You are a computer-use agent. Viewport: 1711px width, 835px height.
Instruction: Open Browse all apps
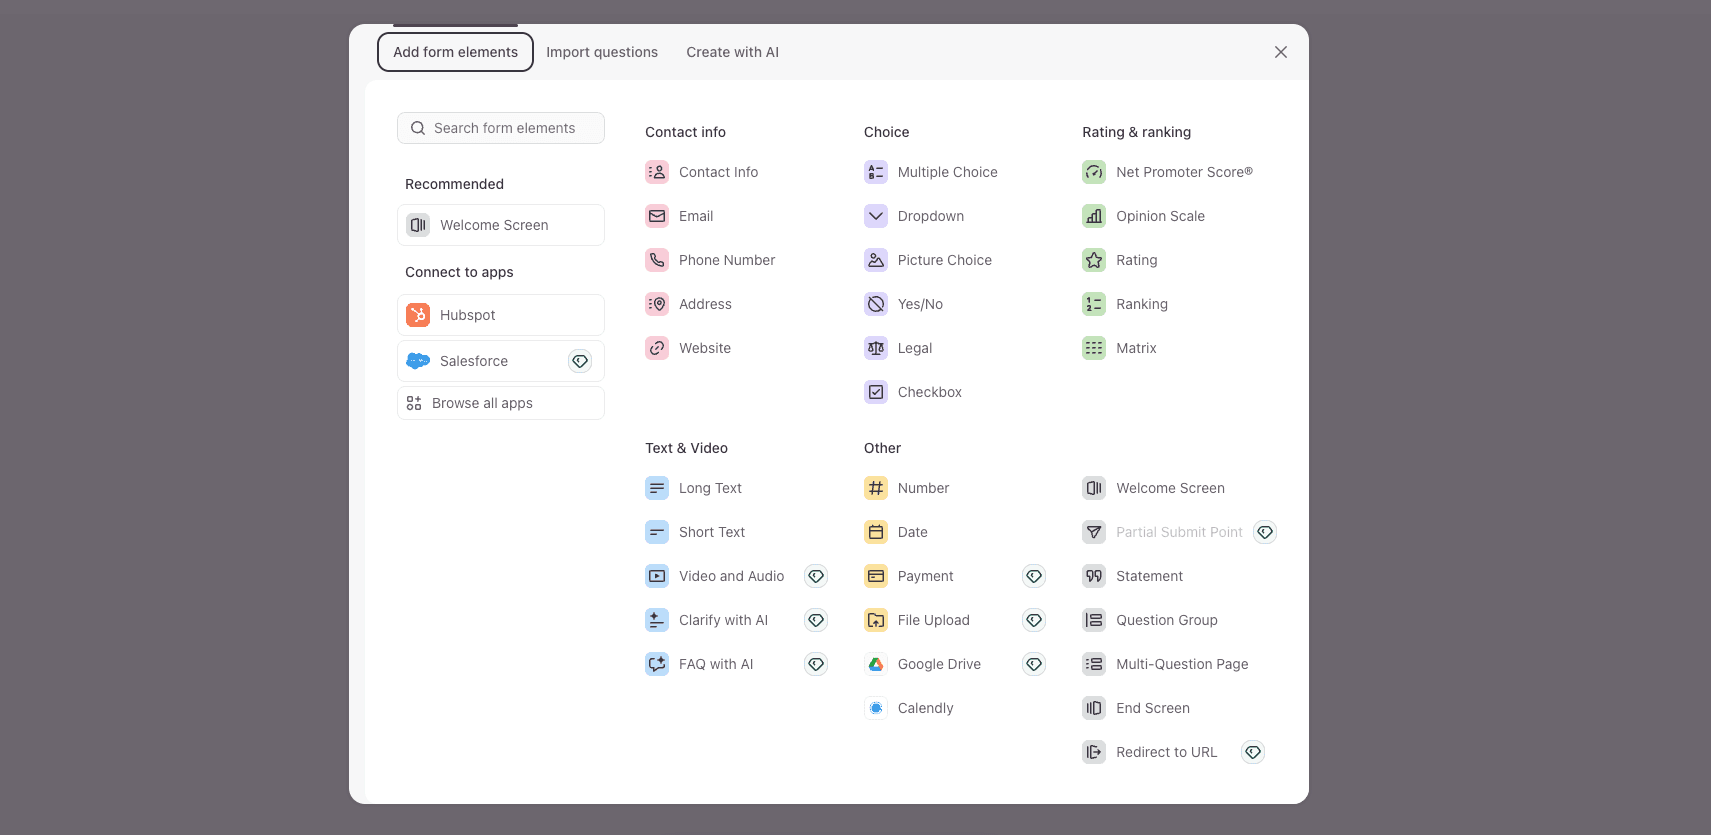(501, 403)
